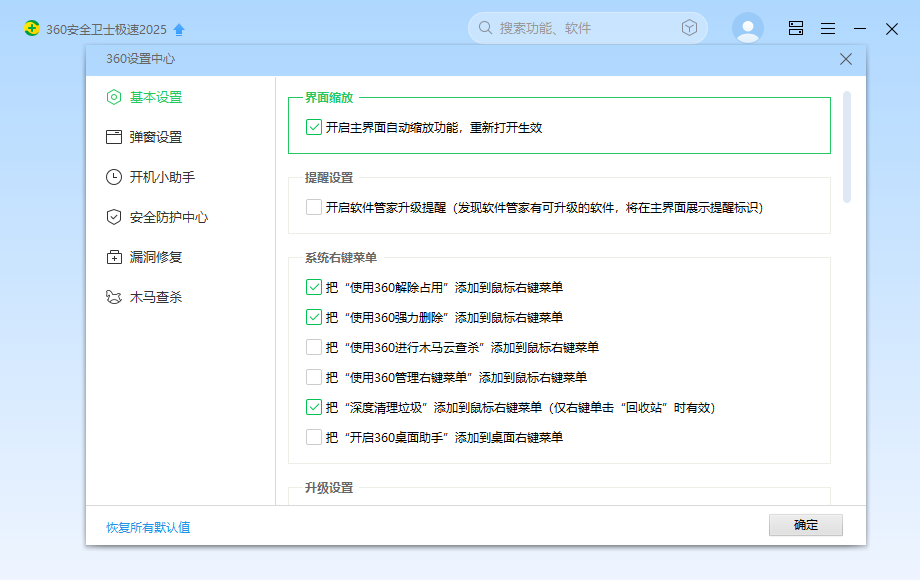Click the layout switch icon in title bar
Screen dimensions: 920x580
[796, 28]
